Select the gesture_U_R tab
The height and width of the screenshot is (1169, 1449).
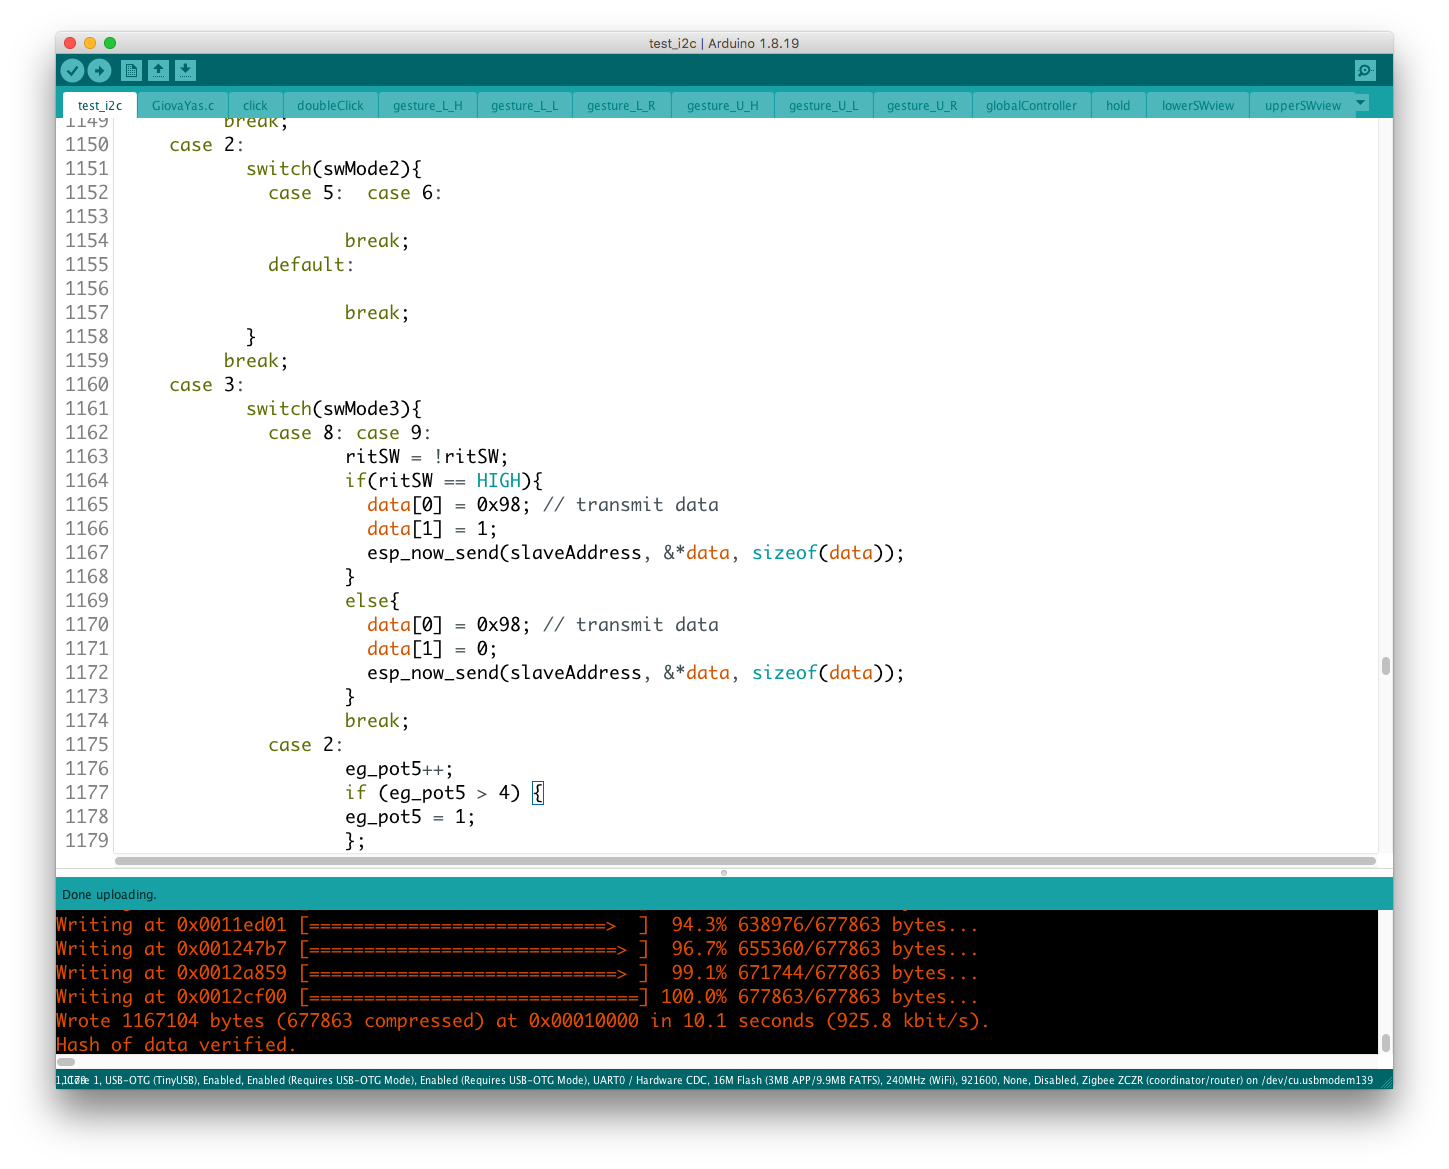coord(921,106)
